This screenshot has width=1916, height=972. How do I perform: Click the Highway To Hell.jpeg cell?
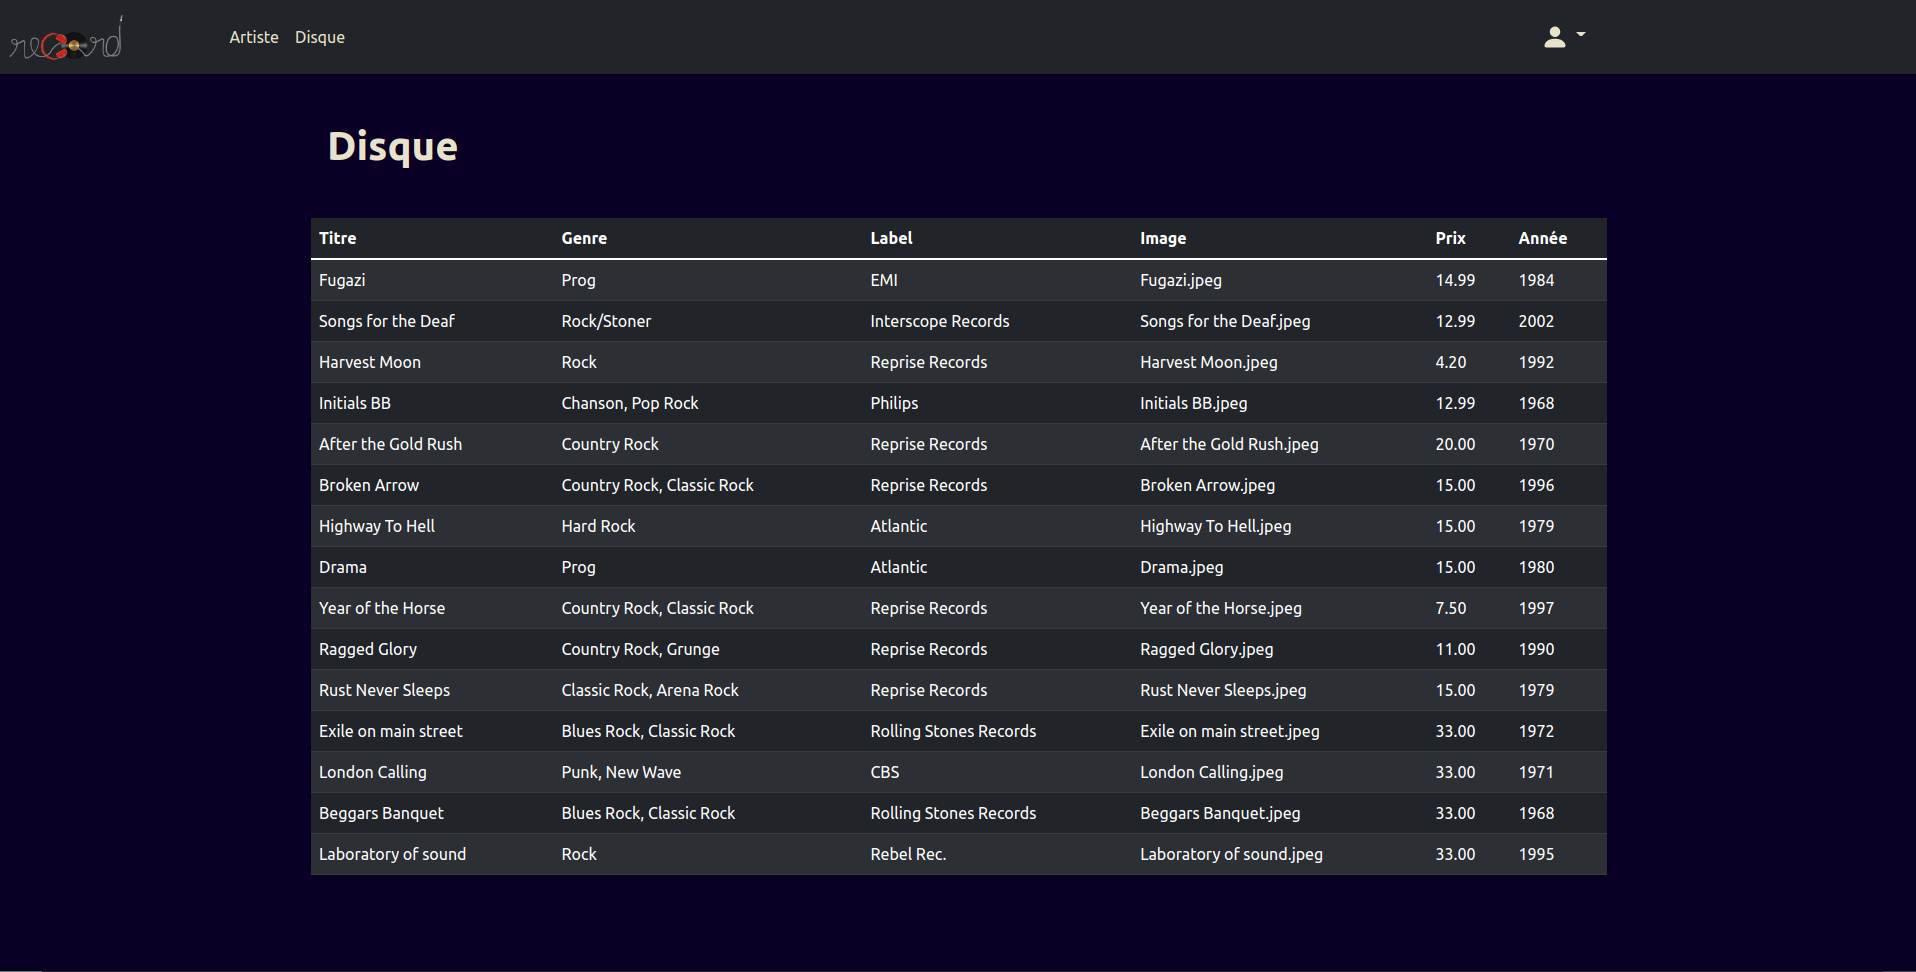point(1216,526)
